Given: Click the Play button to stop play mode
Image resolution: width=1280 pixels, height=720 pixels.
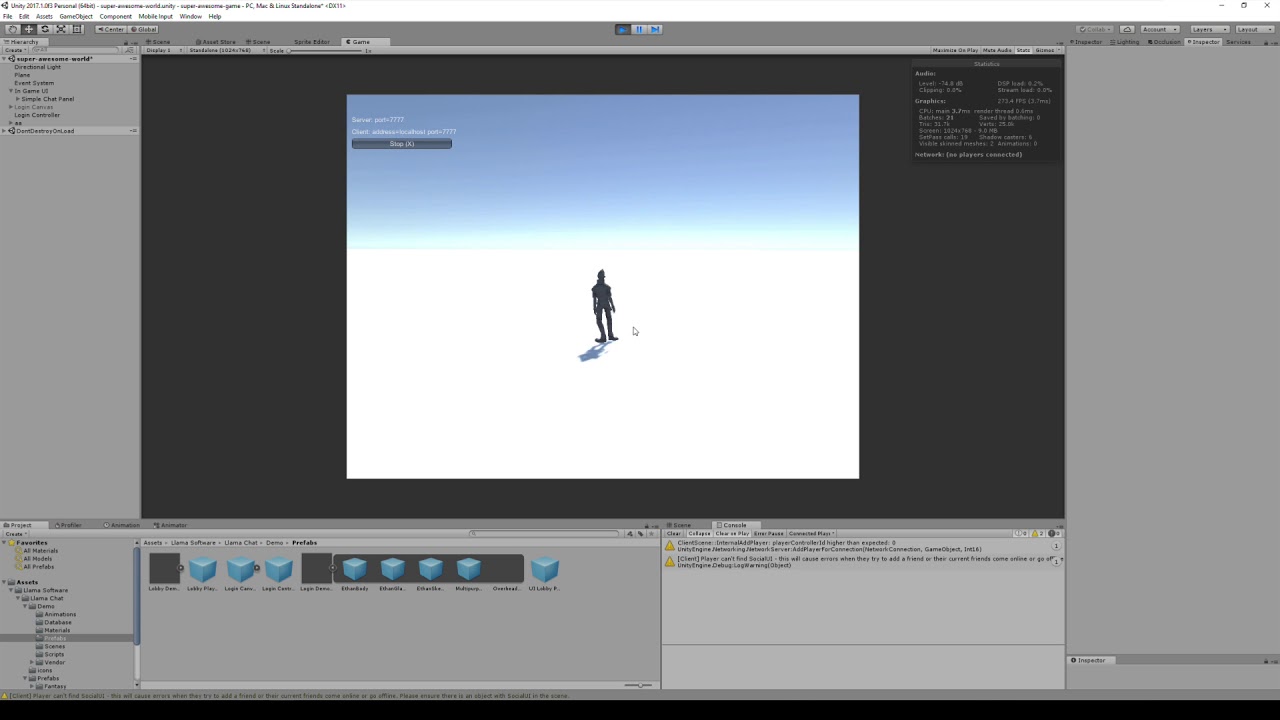Looking at the screenshot, I should pyautogui.click(x=622, y=29).
